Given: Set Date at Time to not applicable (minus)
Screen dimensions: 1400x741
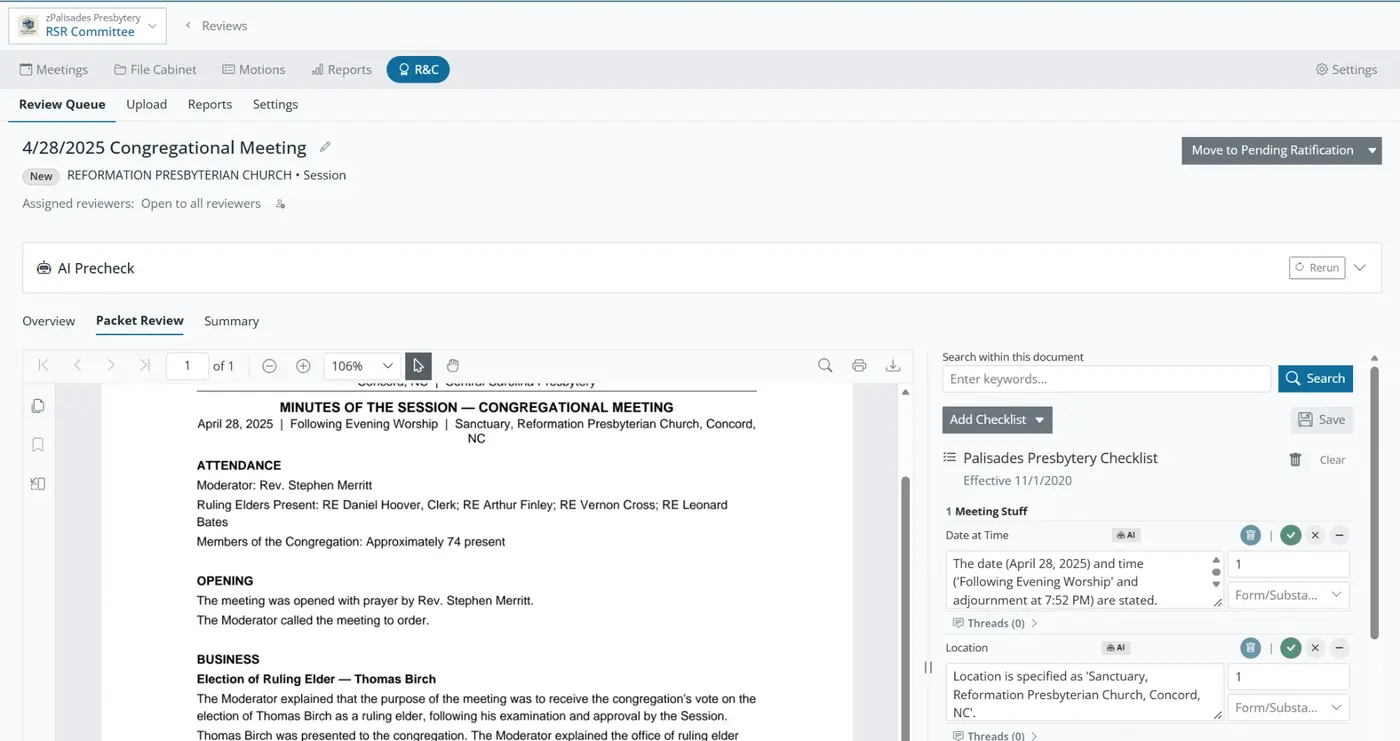Looking at the screenshot, I should [1339, 535].
